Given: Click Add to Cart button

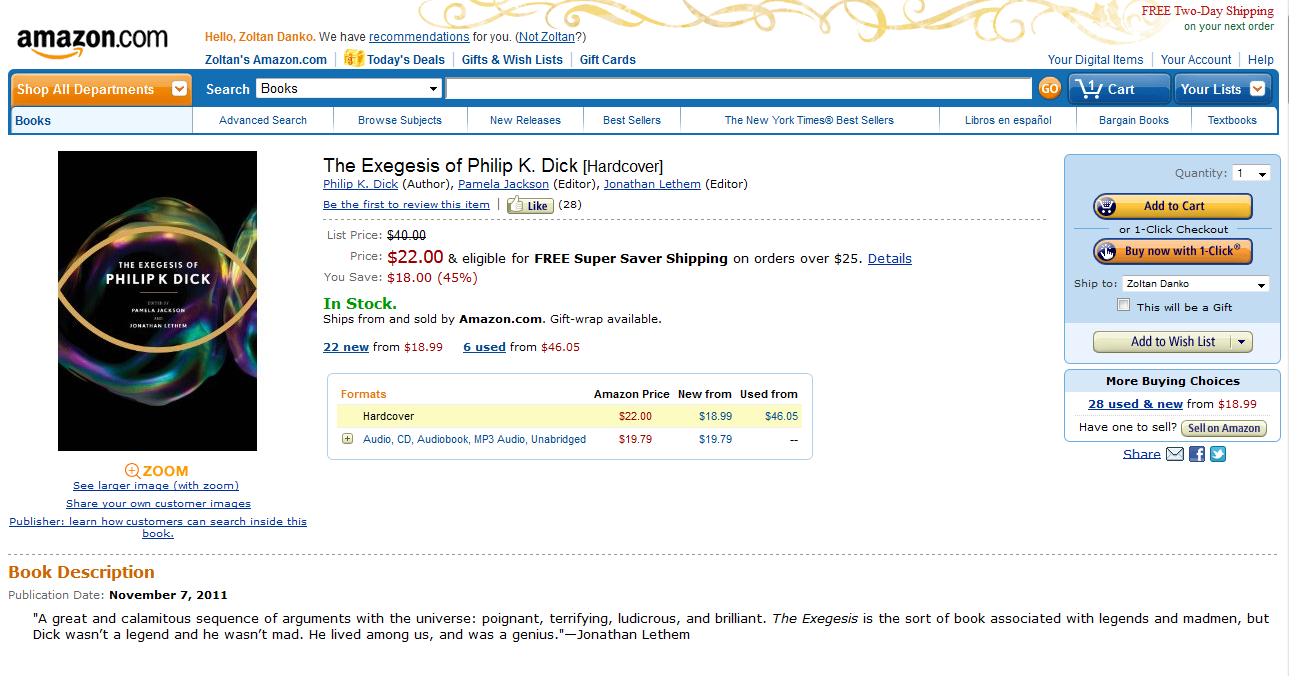Looking at the screenshot, I should coord(1172,206).
